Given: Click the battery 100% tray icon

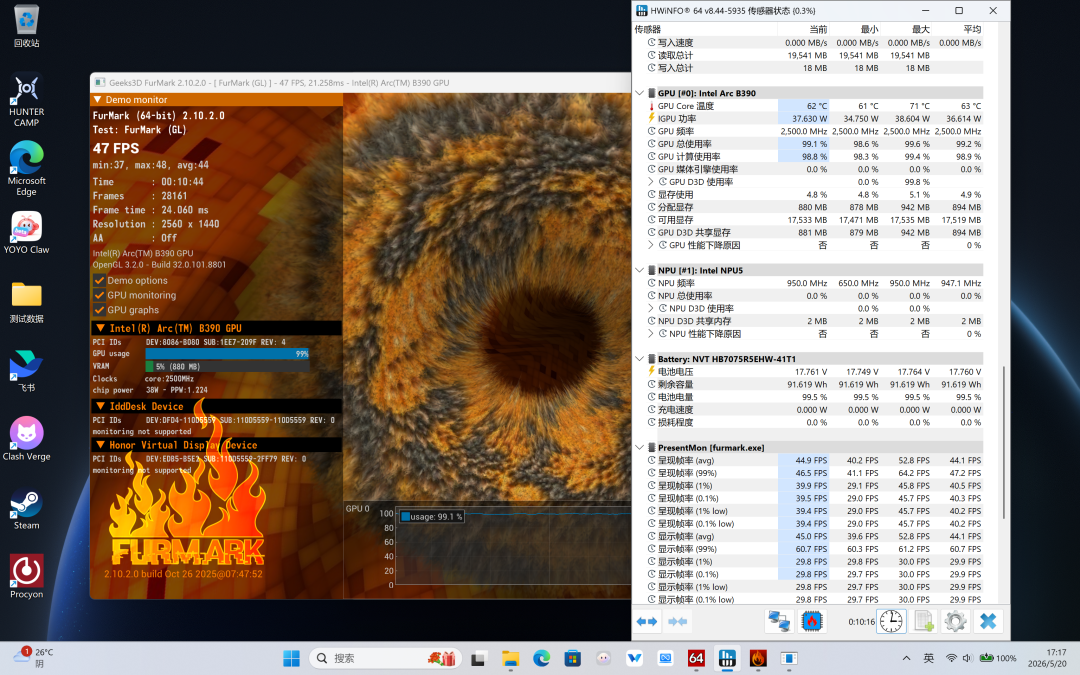Looking at the screenshot, I should pyautogui.click(x=998, y=658).
